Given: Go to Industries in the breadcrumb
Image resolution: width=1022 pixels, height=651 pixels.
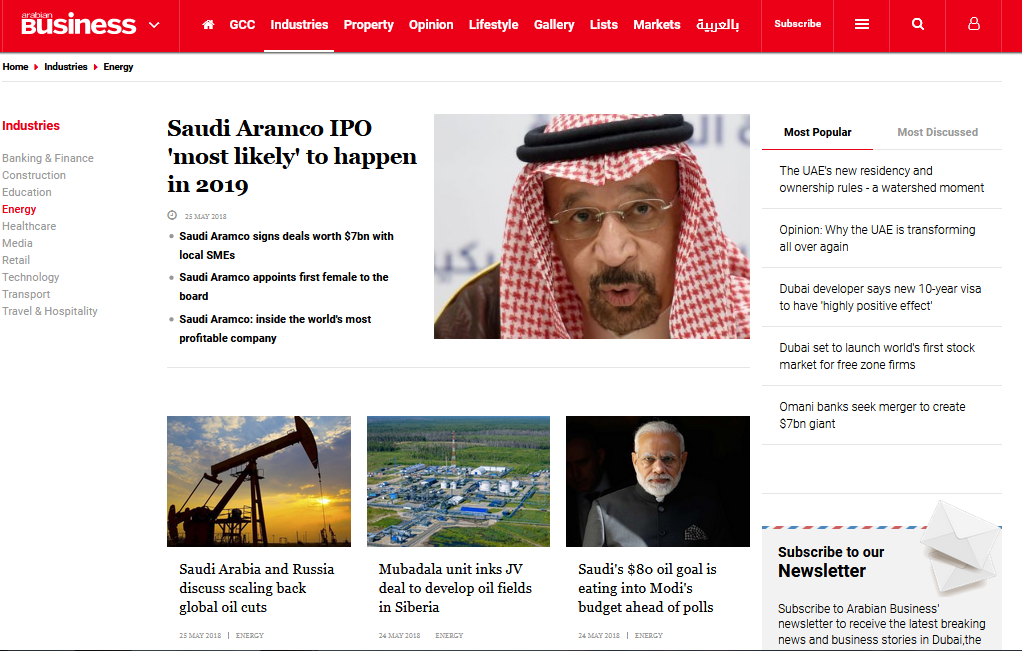Looking at the screenshot, I should coord(66,66).
